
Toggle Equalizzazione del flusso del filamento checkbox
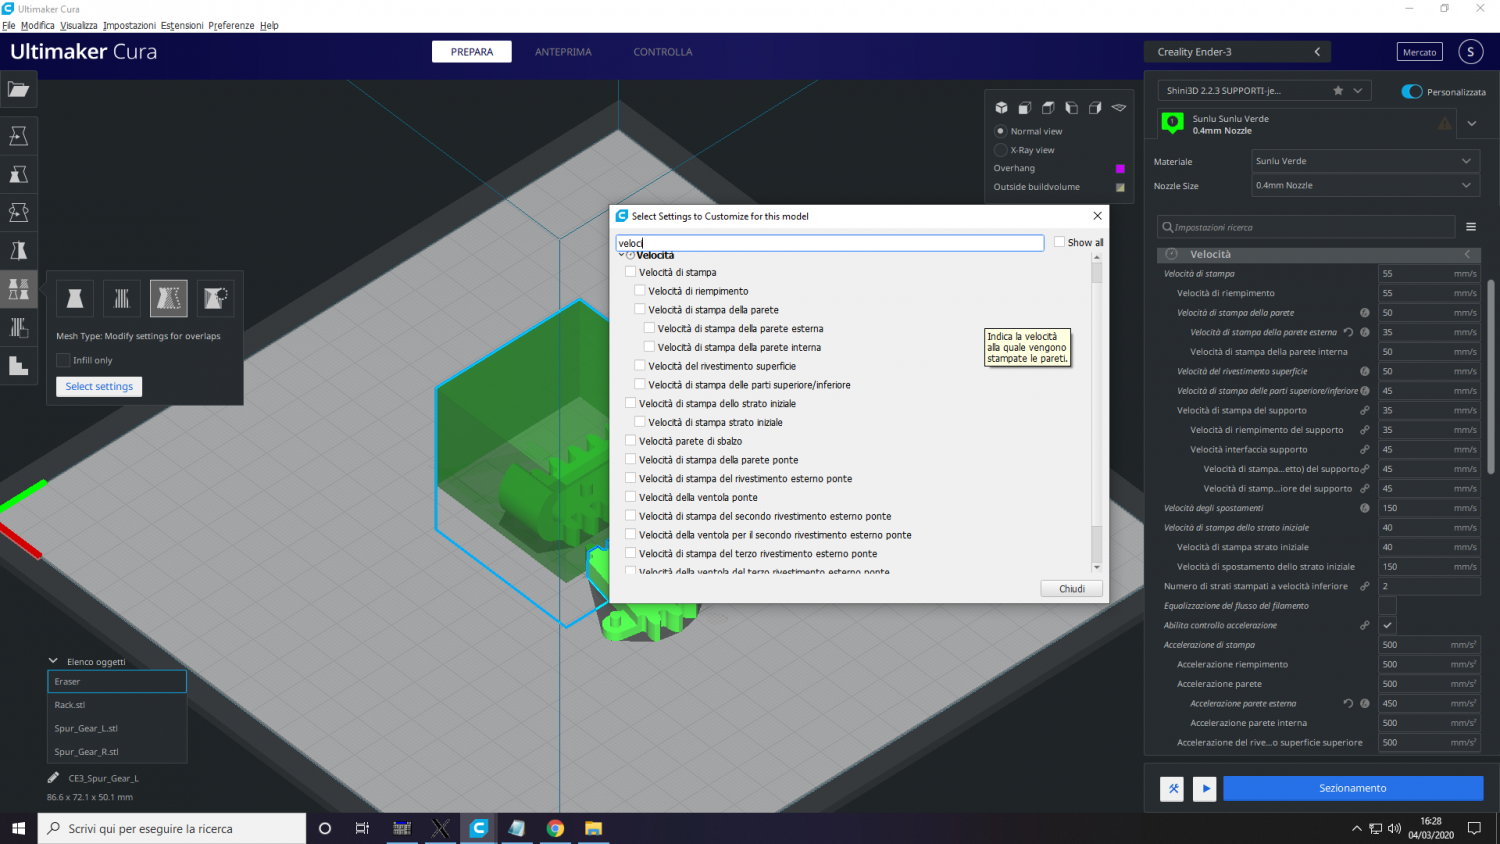point(1387,606)
